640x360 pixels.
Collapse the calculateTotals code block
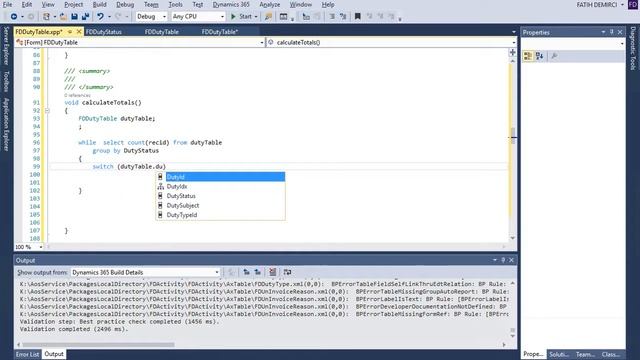[47, 111]
